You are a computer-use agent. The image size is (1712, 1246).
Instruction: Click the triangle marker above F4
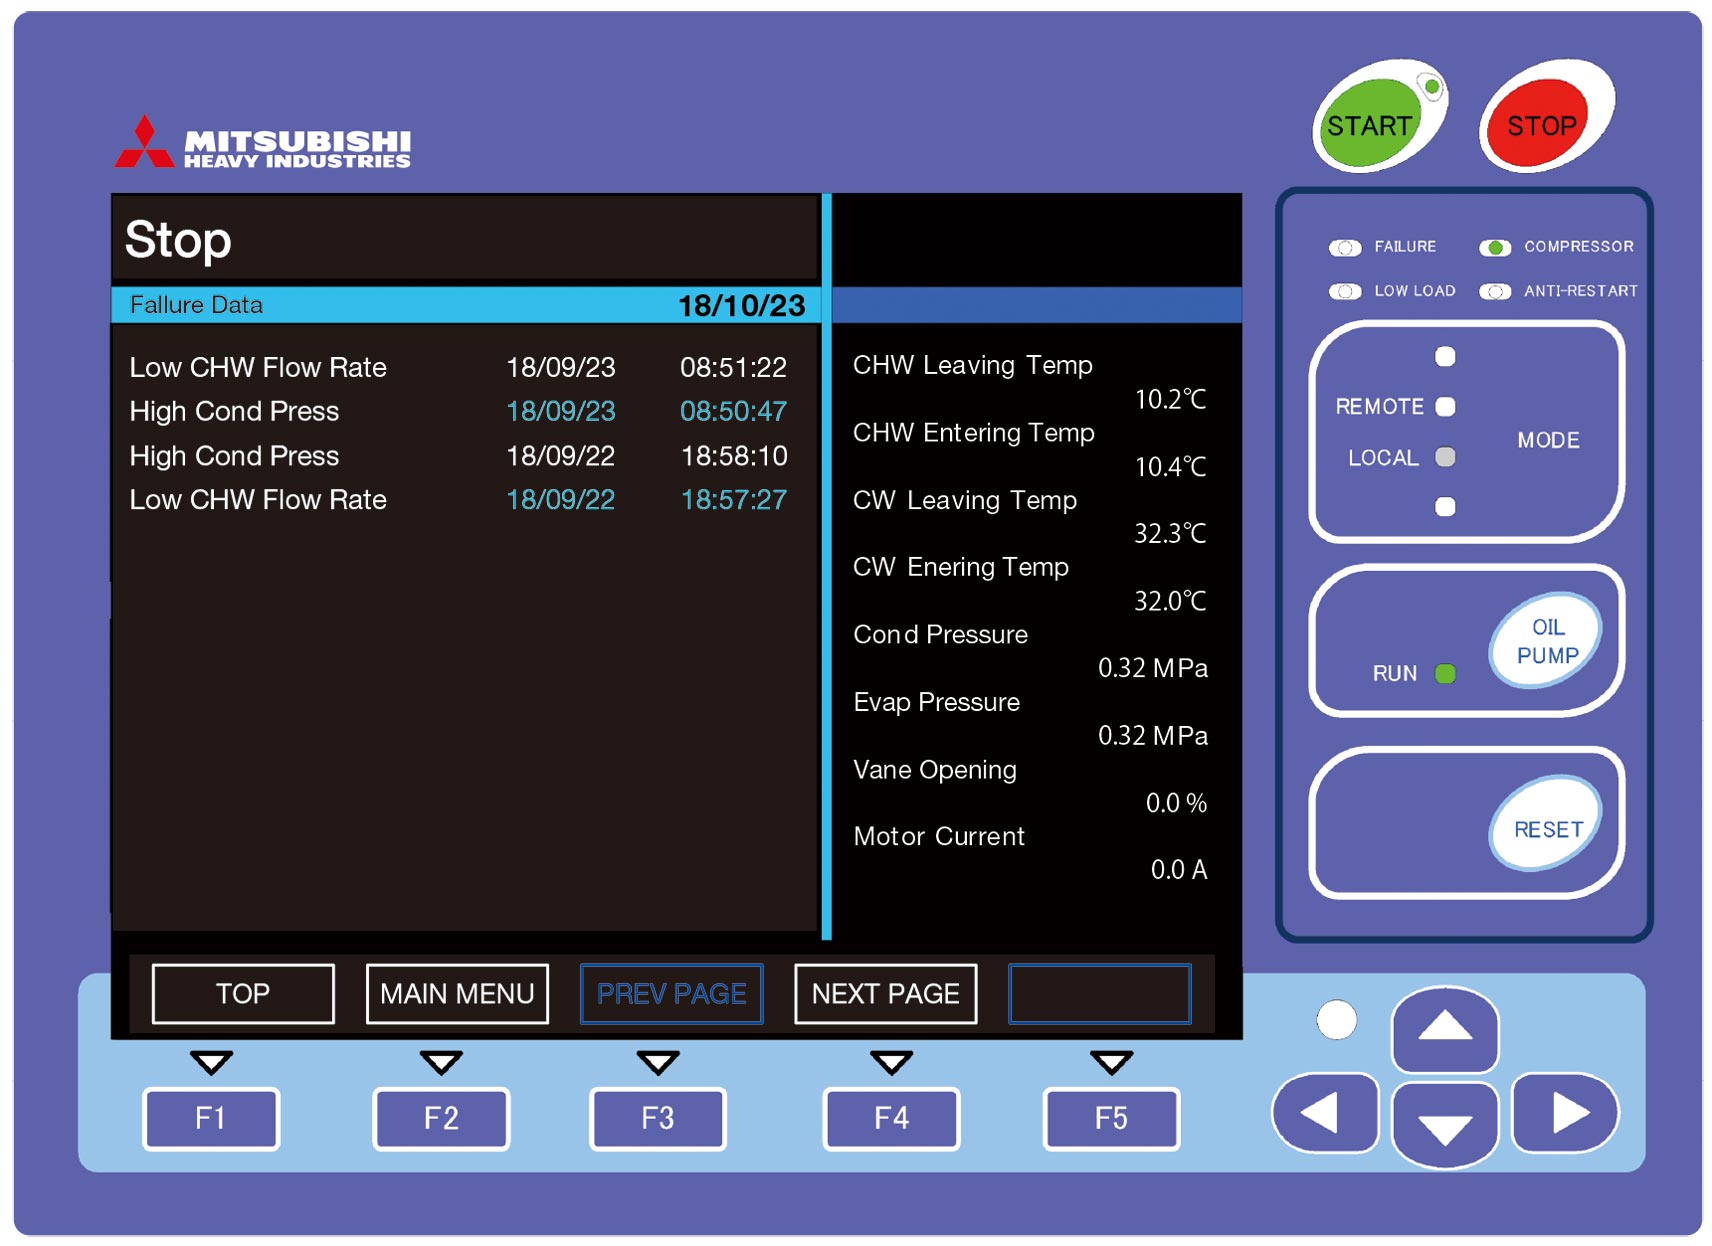tap(891, 1062)
